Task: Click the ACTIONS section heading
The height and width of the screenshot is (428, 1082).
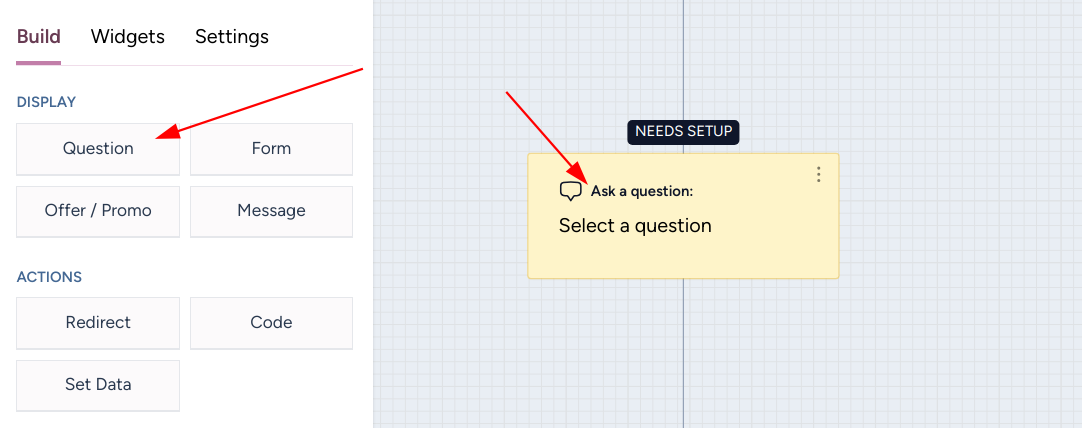Action: pos(49,277)
